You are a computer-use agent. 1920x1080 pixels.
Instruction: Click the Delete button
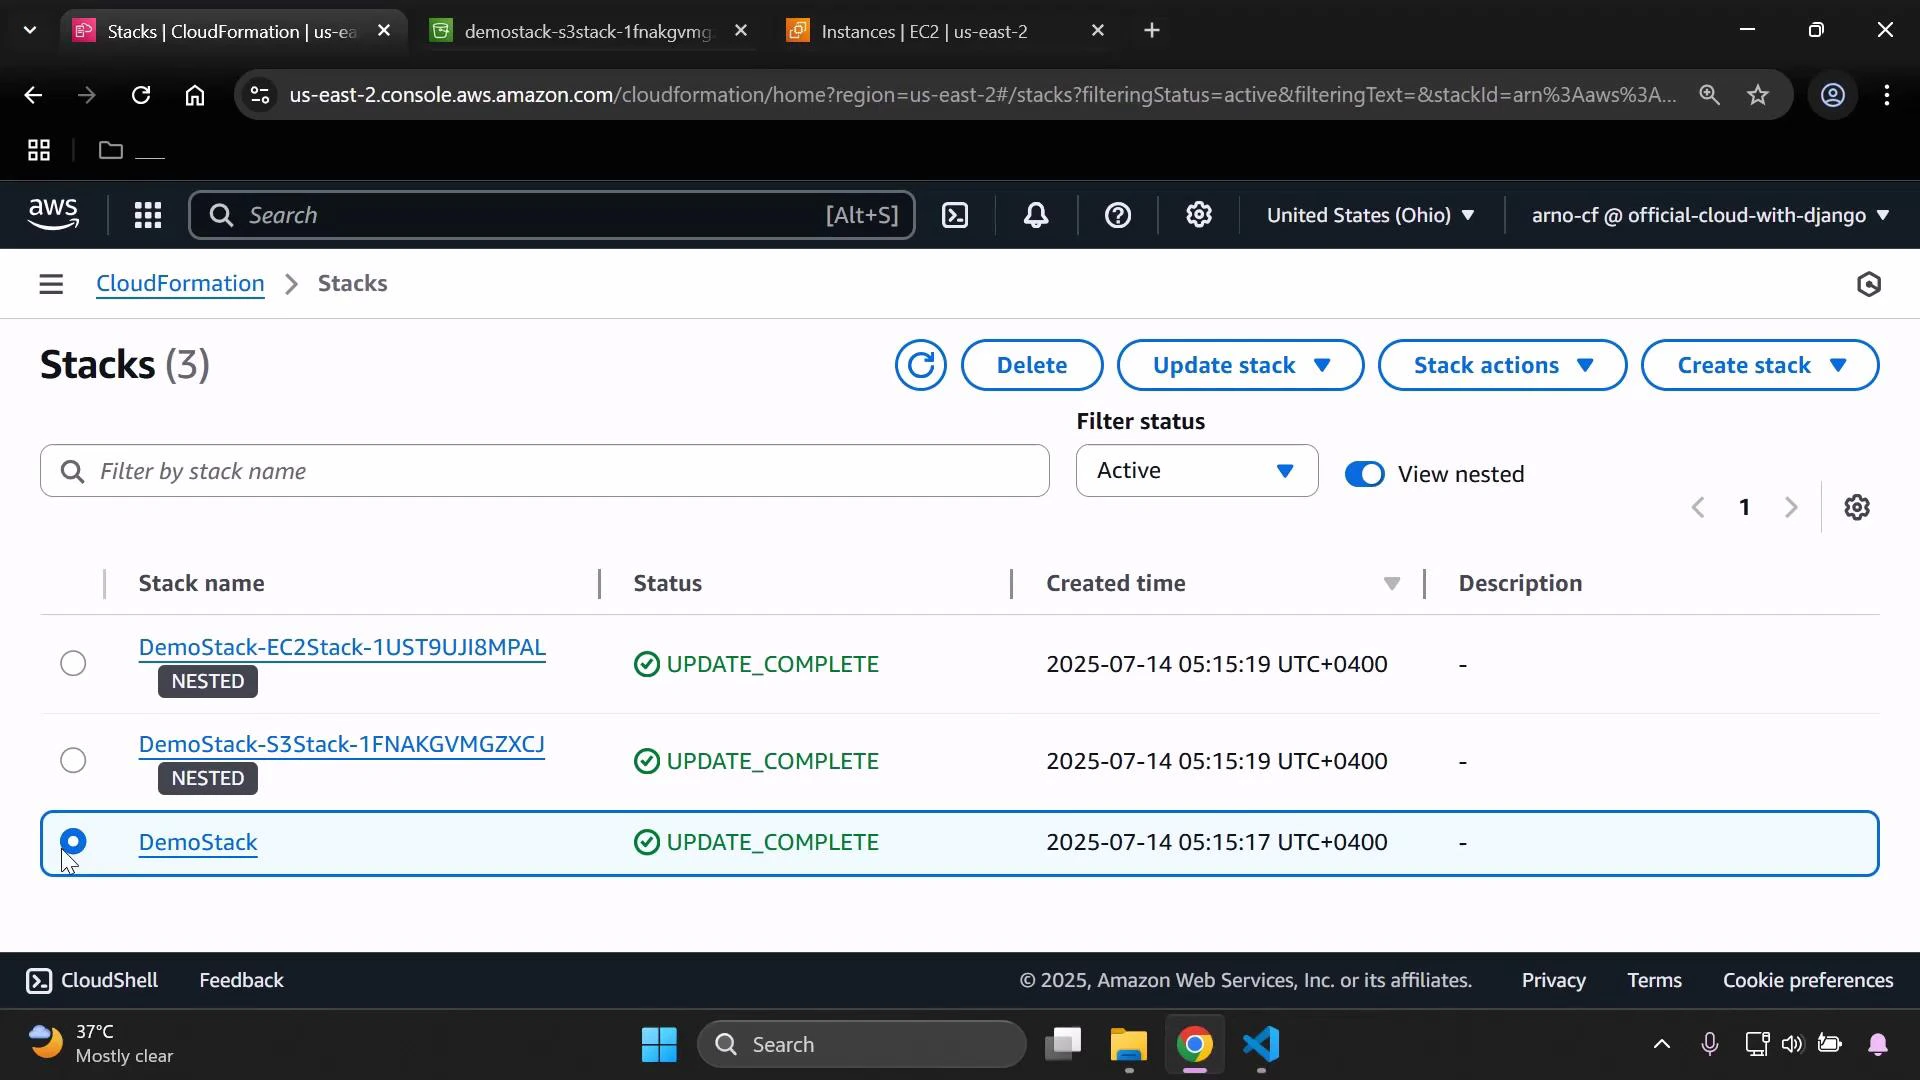point(1031,365)
